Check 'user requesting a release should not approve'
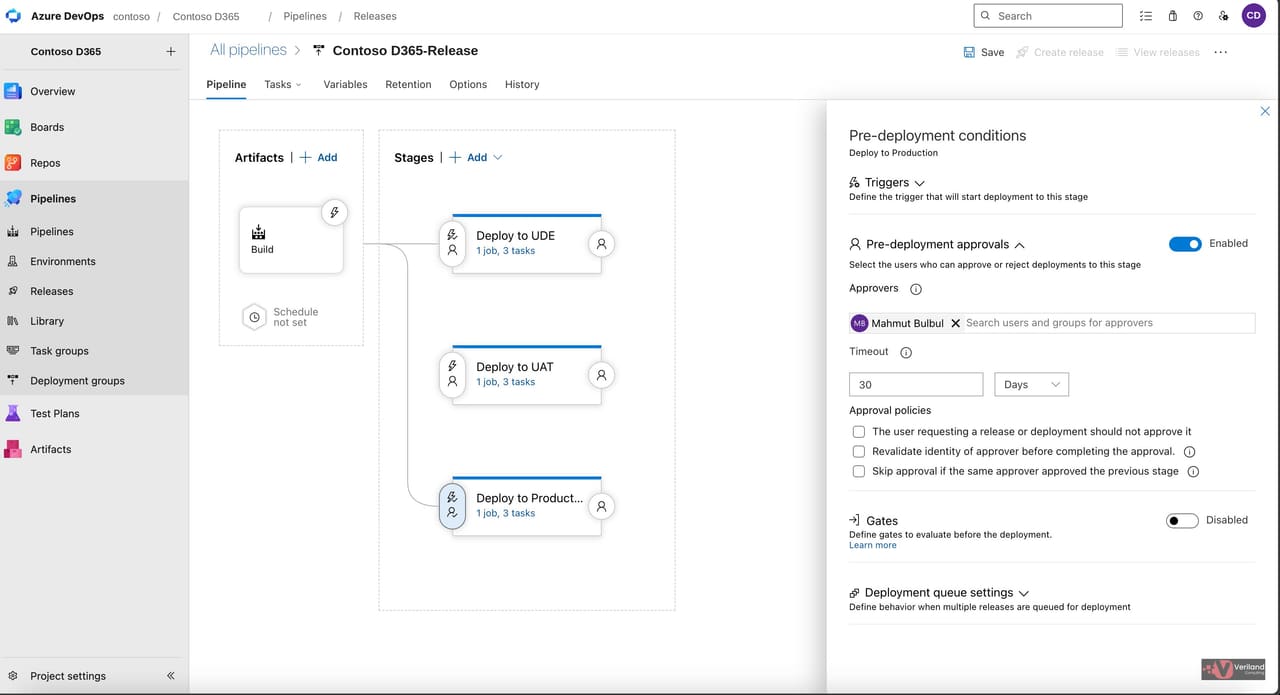Viewport: 1280px width, 695px height. [x=859, y=432]
